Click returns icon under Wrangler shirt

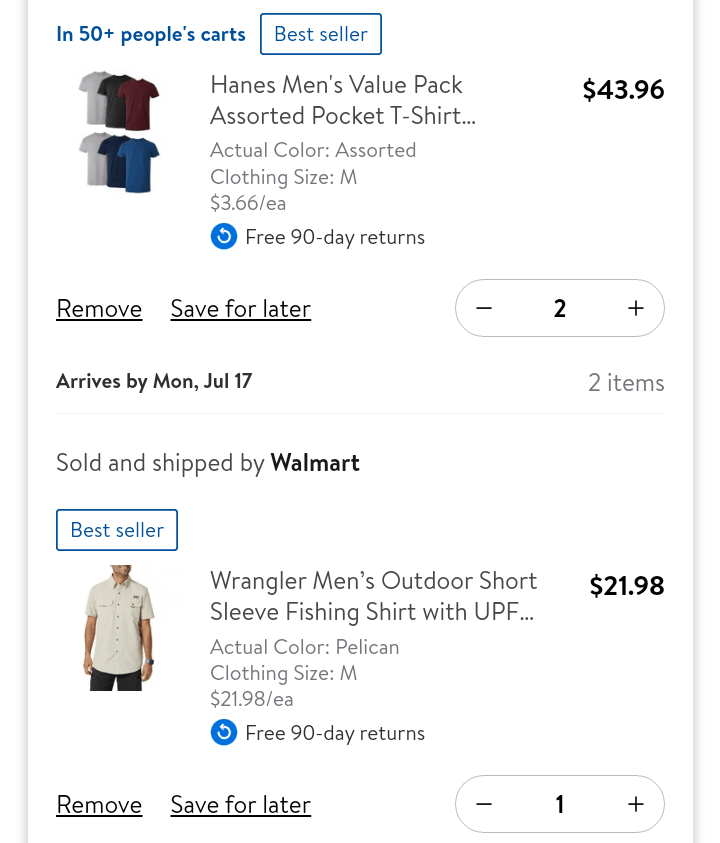tap(224, 733)
